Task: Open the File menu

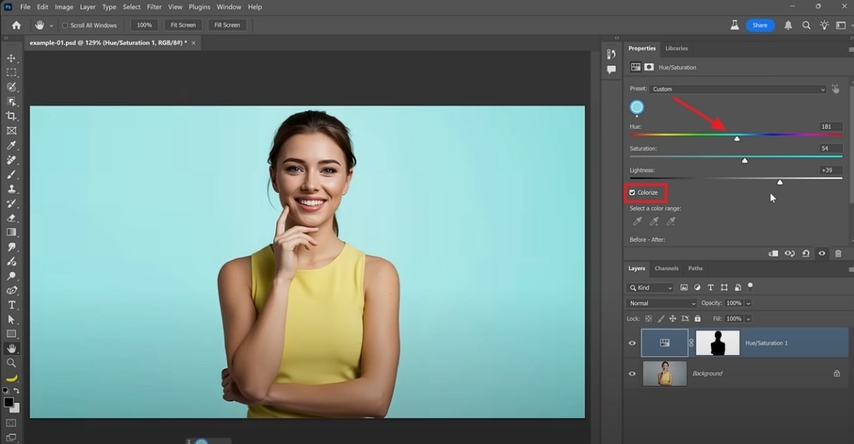Action: (x=25, y=7)
